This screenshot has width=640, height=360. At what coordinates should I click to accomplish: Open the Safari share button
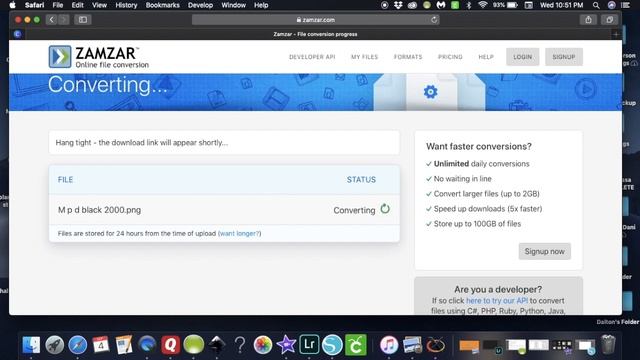click(x=588, y=20)
